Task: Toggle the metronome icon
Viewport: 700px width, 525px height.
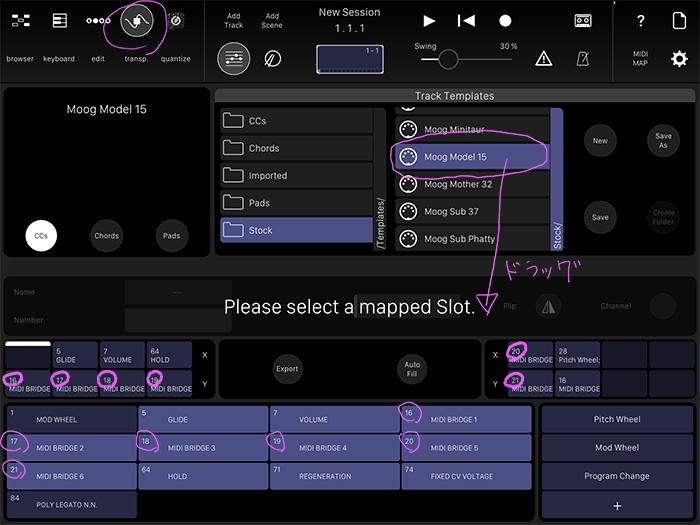Action: [x=583, y=58]
